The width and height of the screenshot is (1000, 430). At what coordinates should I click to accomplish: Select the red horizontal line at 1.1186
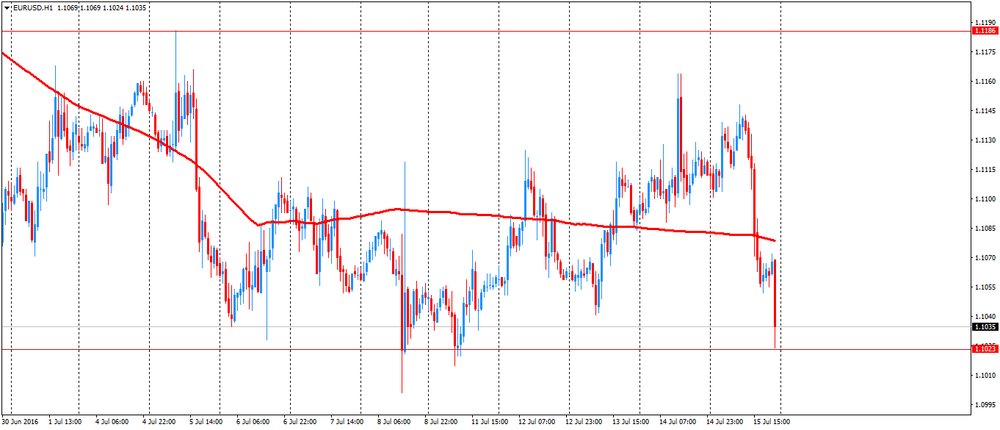500,31
